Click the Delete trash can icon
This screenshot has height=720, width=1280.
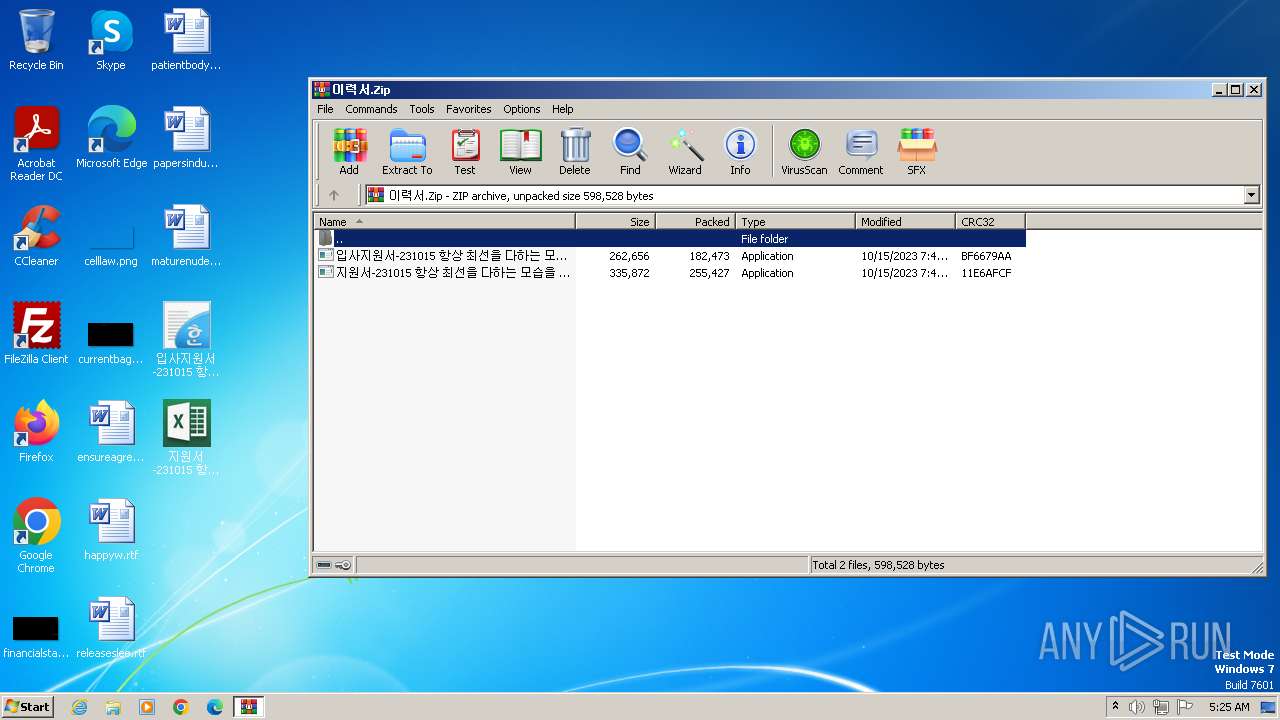575,152
